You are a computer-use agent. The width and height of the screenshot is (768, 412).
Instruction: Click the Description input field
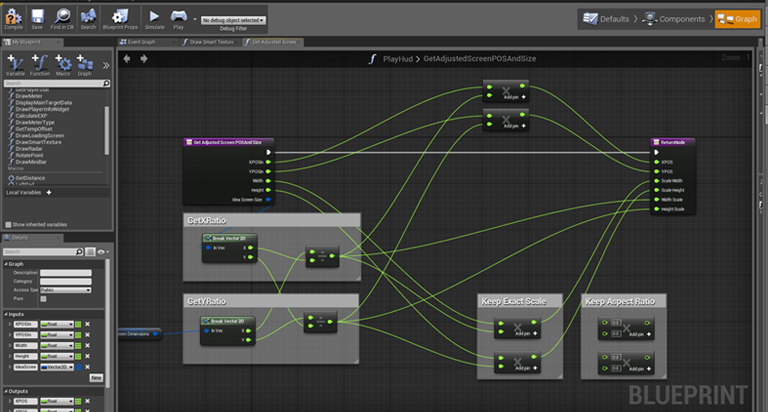[66, 273]
